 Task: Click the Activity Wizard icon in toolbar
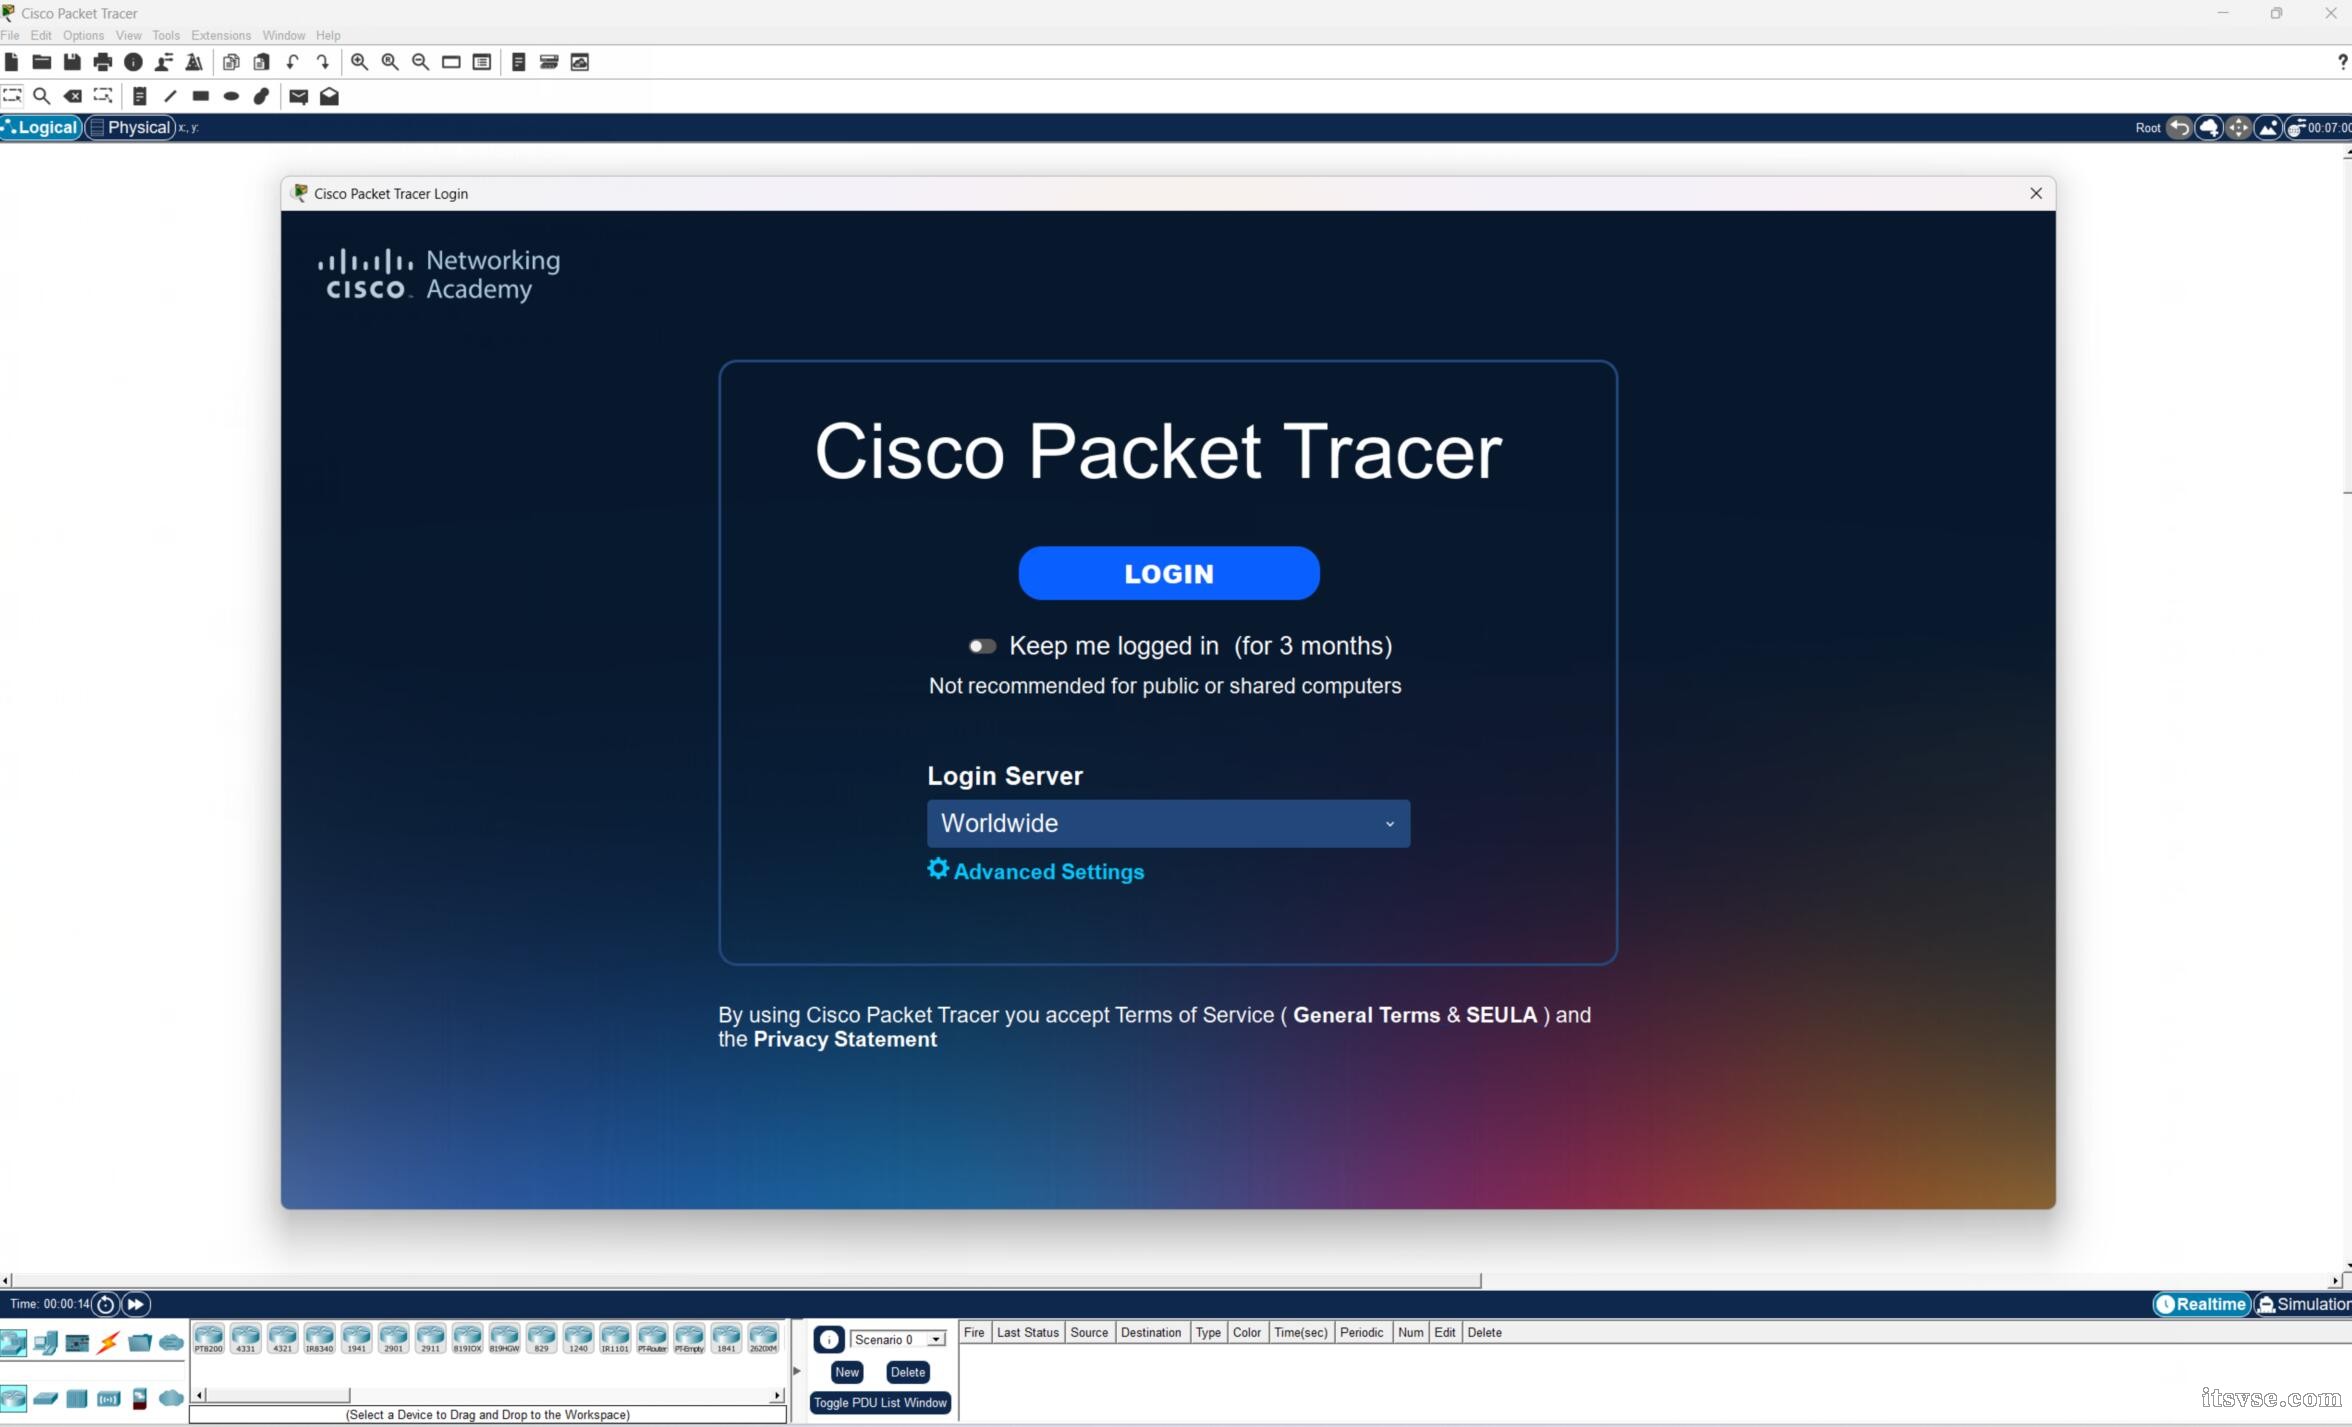tap(194, 62)
